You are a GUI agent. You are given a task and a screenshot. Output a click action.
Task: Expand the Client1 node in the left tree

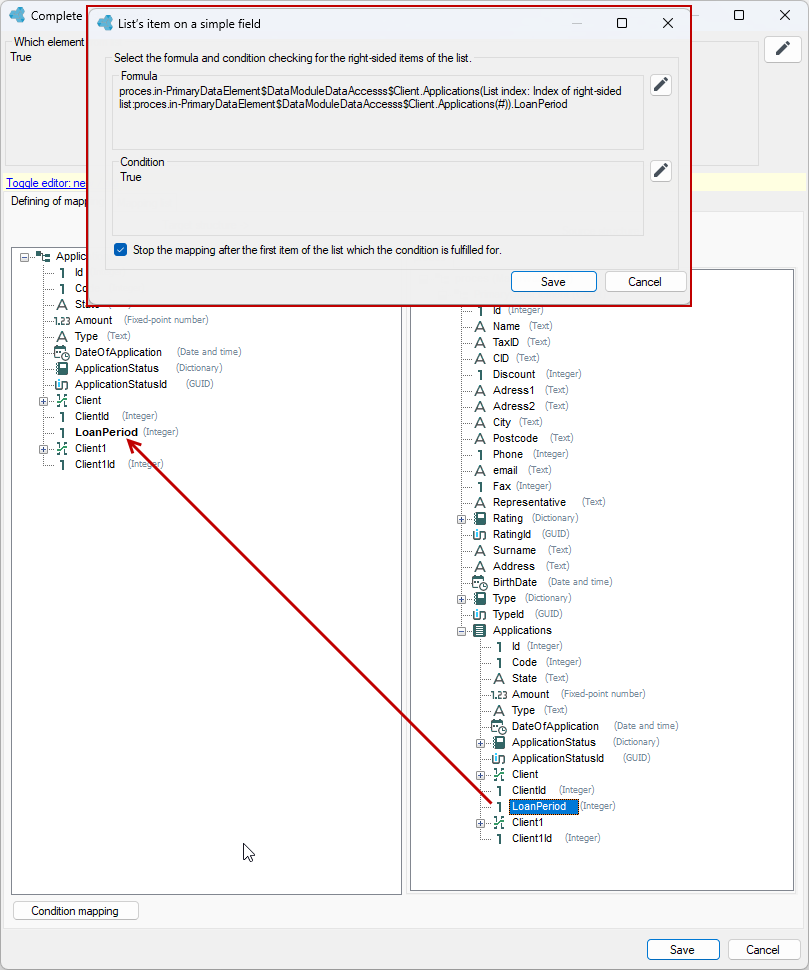click(43, 449)
